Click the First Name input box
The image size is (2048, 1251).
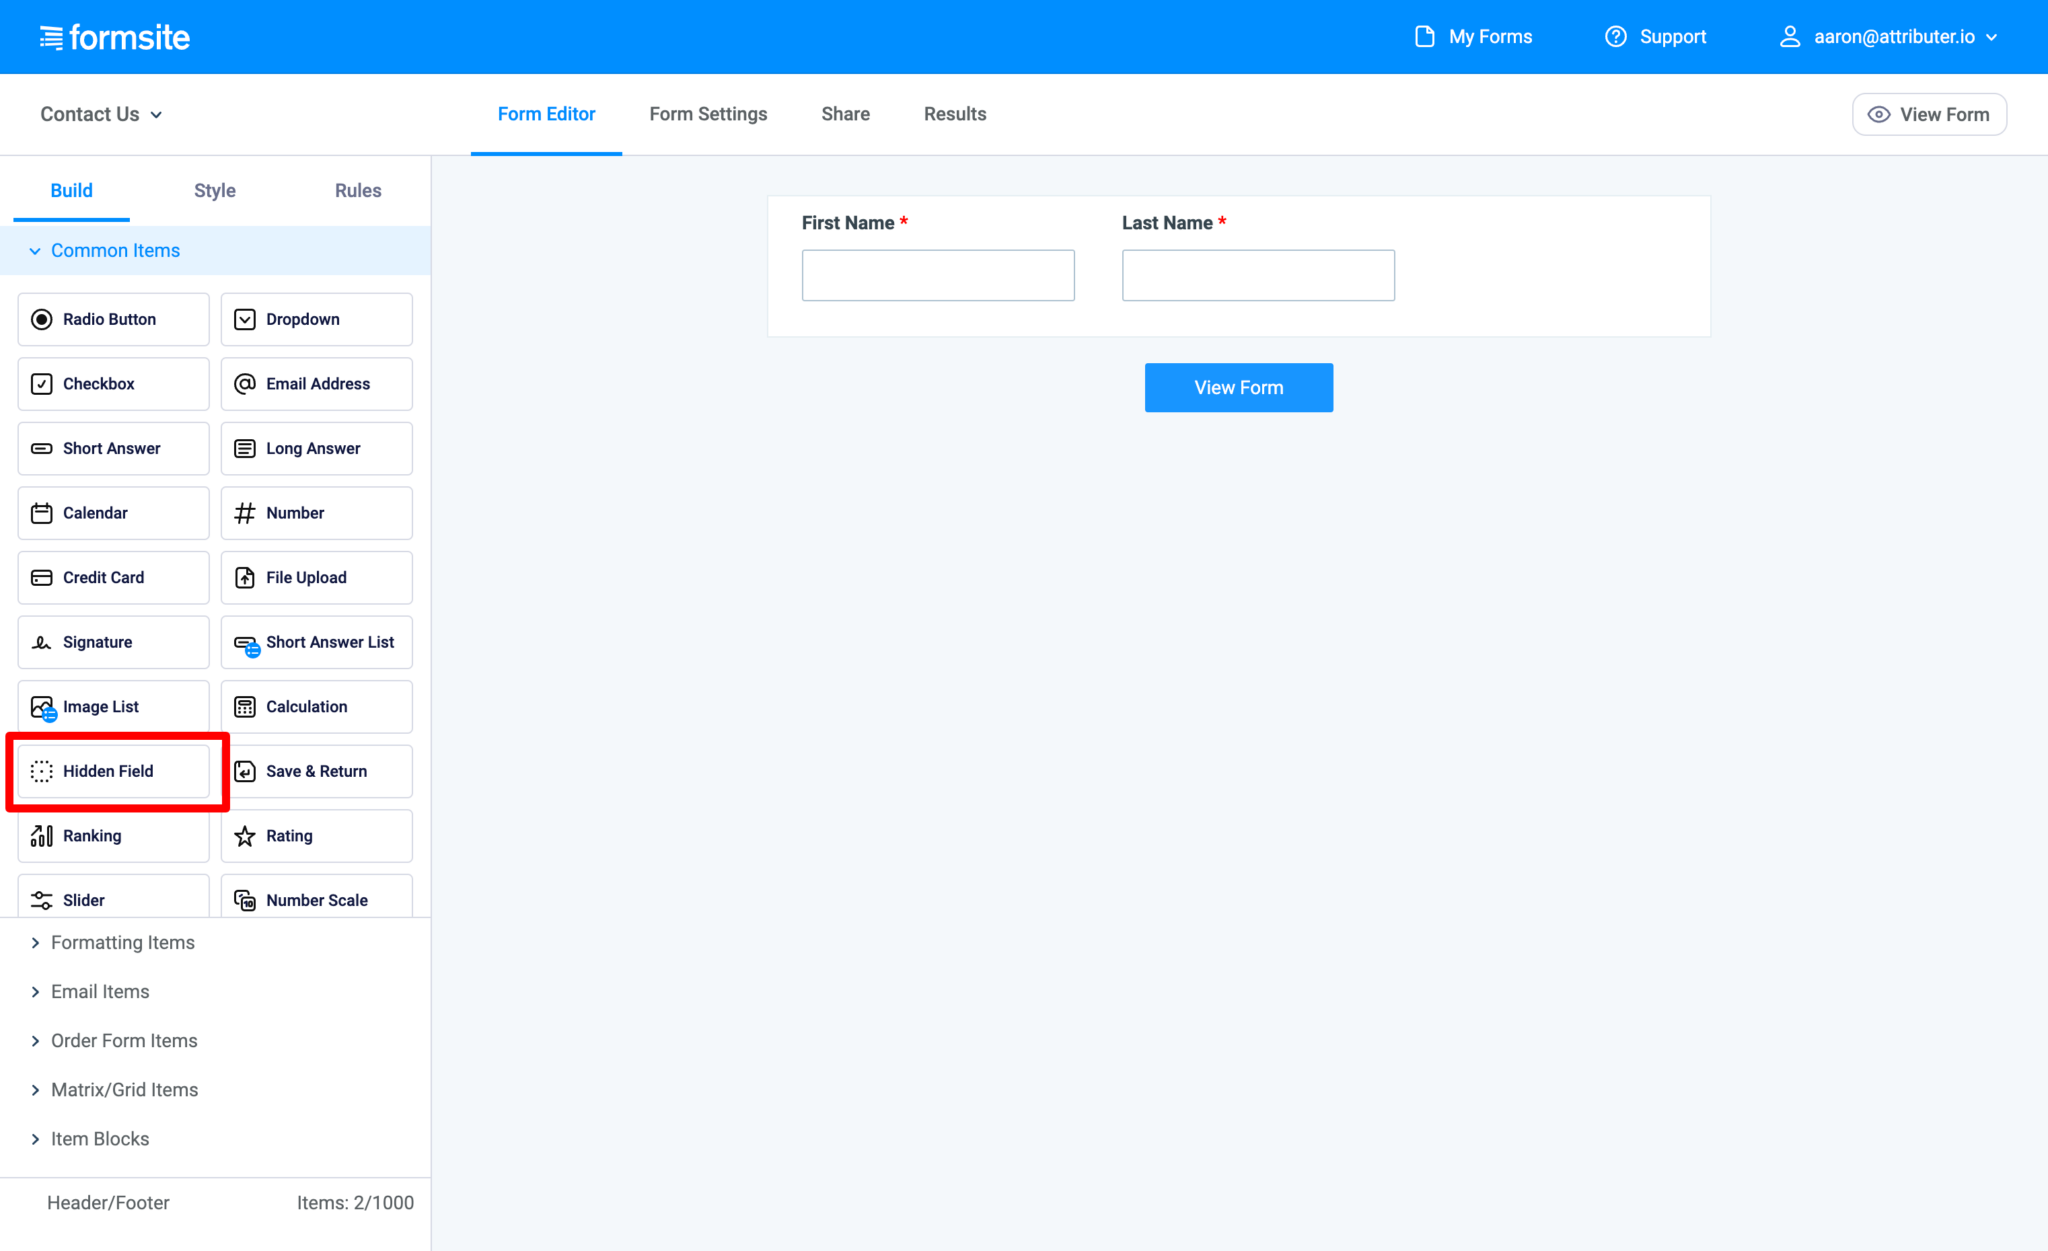[x=937, y=275]
